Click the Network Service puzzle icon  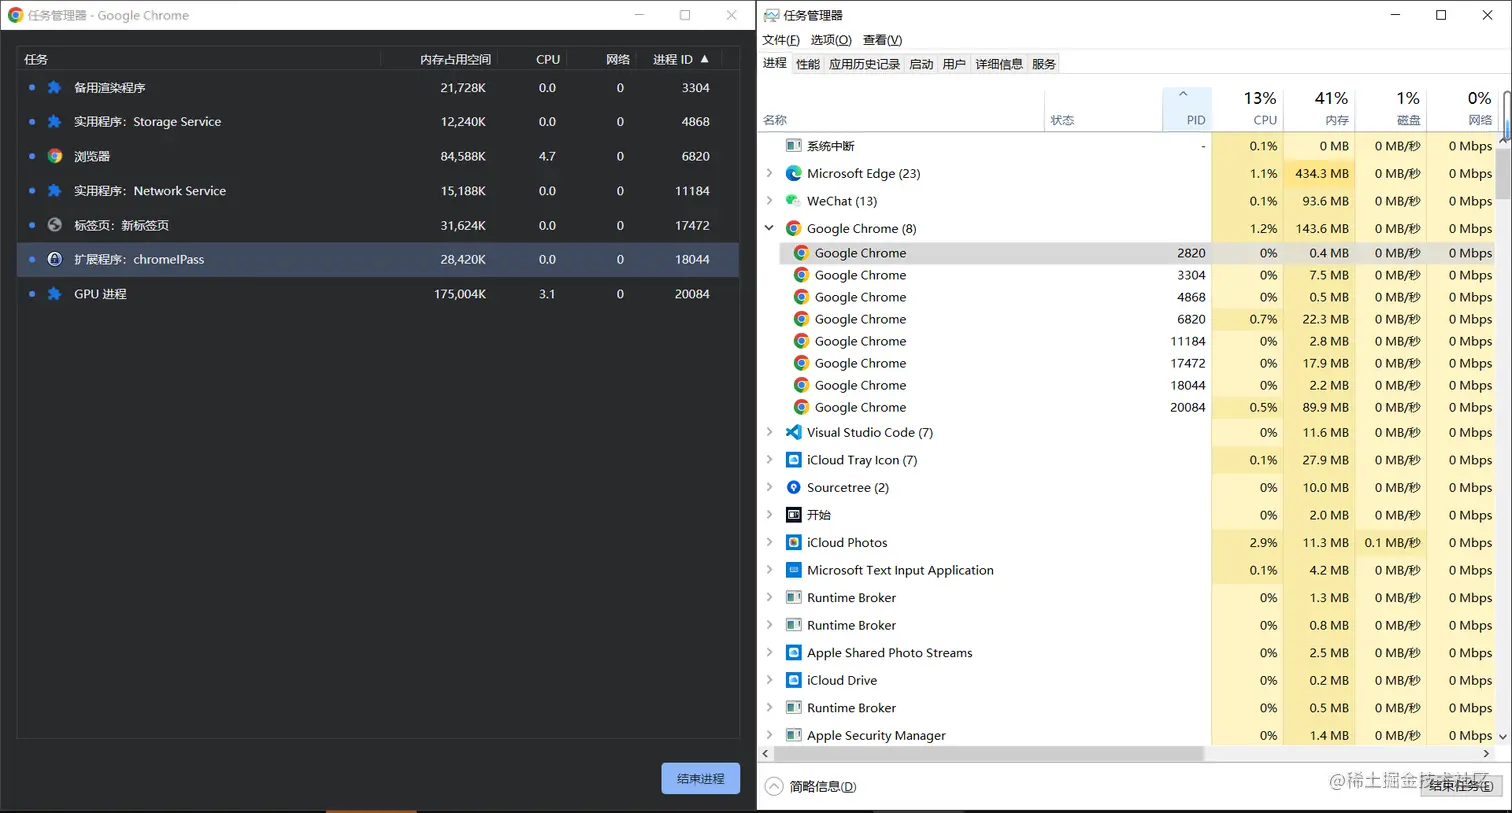[55, 190]
